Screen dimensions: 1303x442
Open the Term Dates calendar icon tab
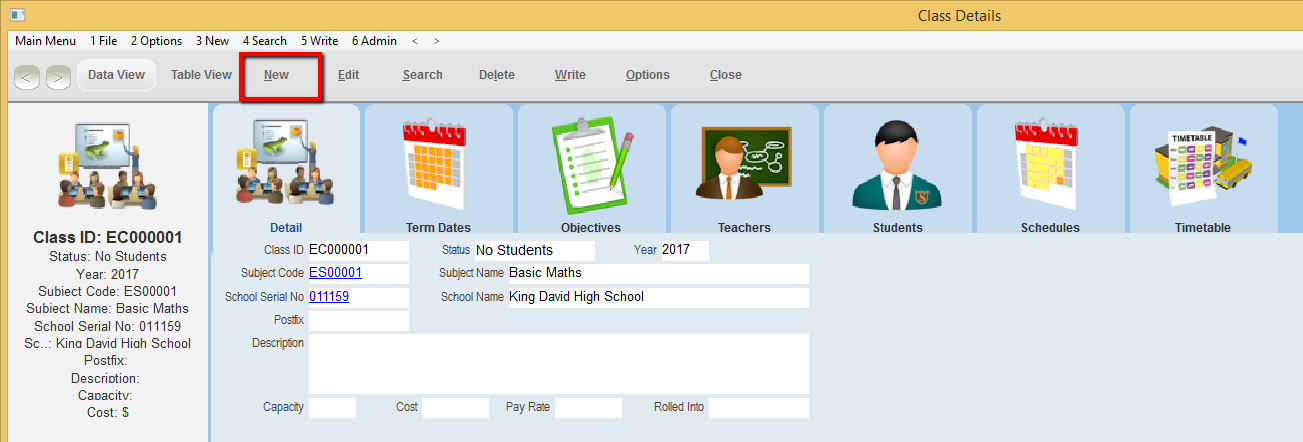click(438, 165)
